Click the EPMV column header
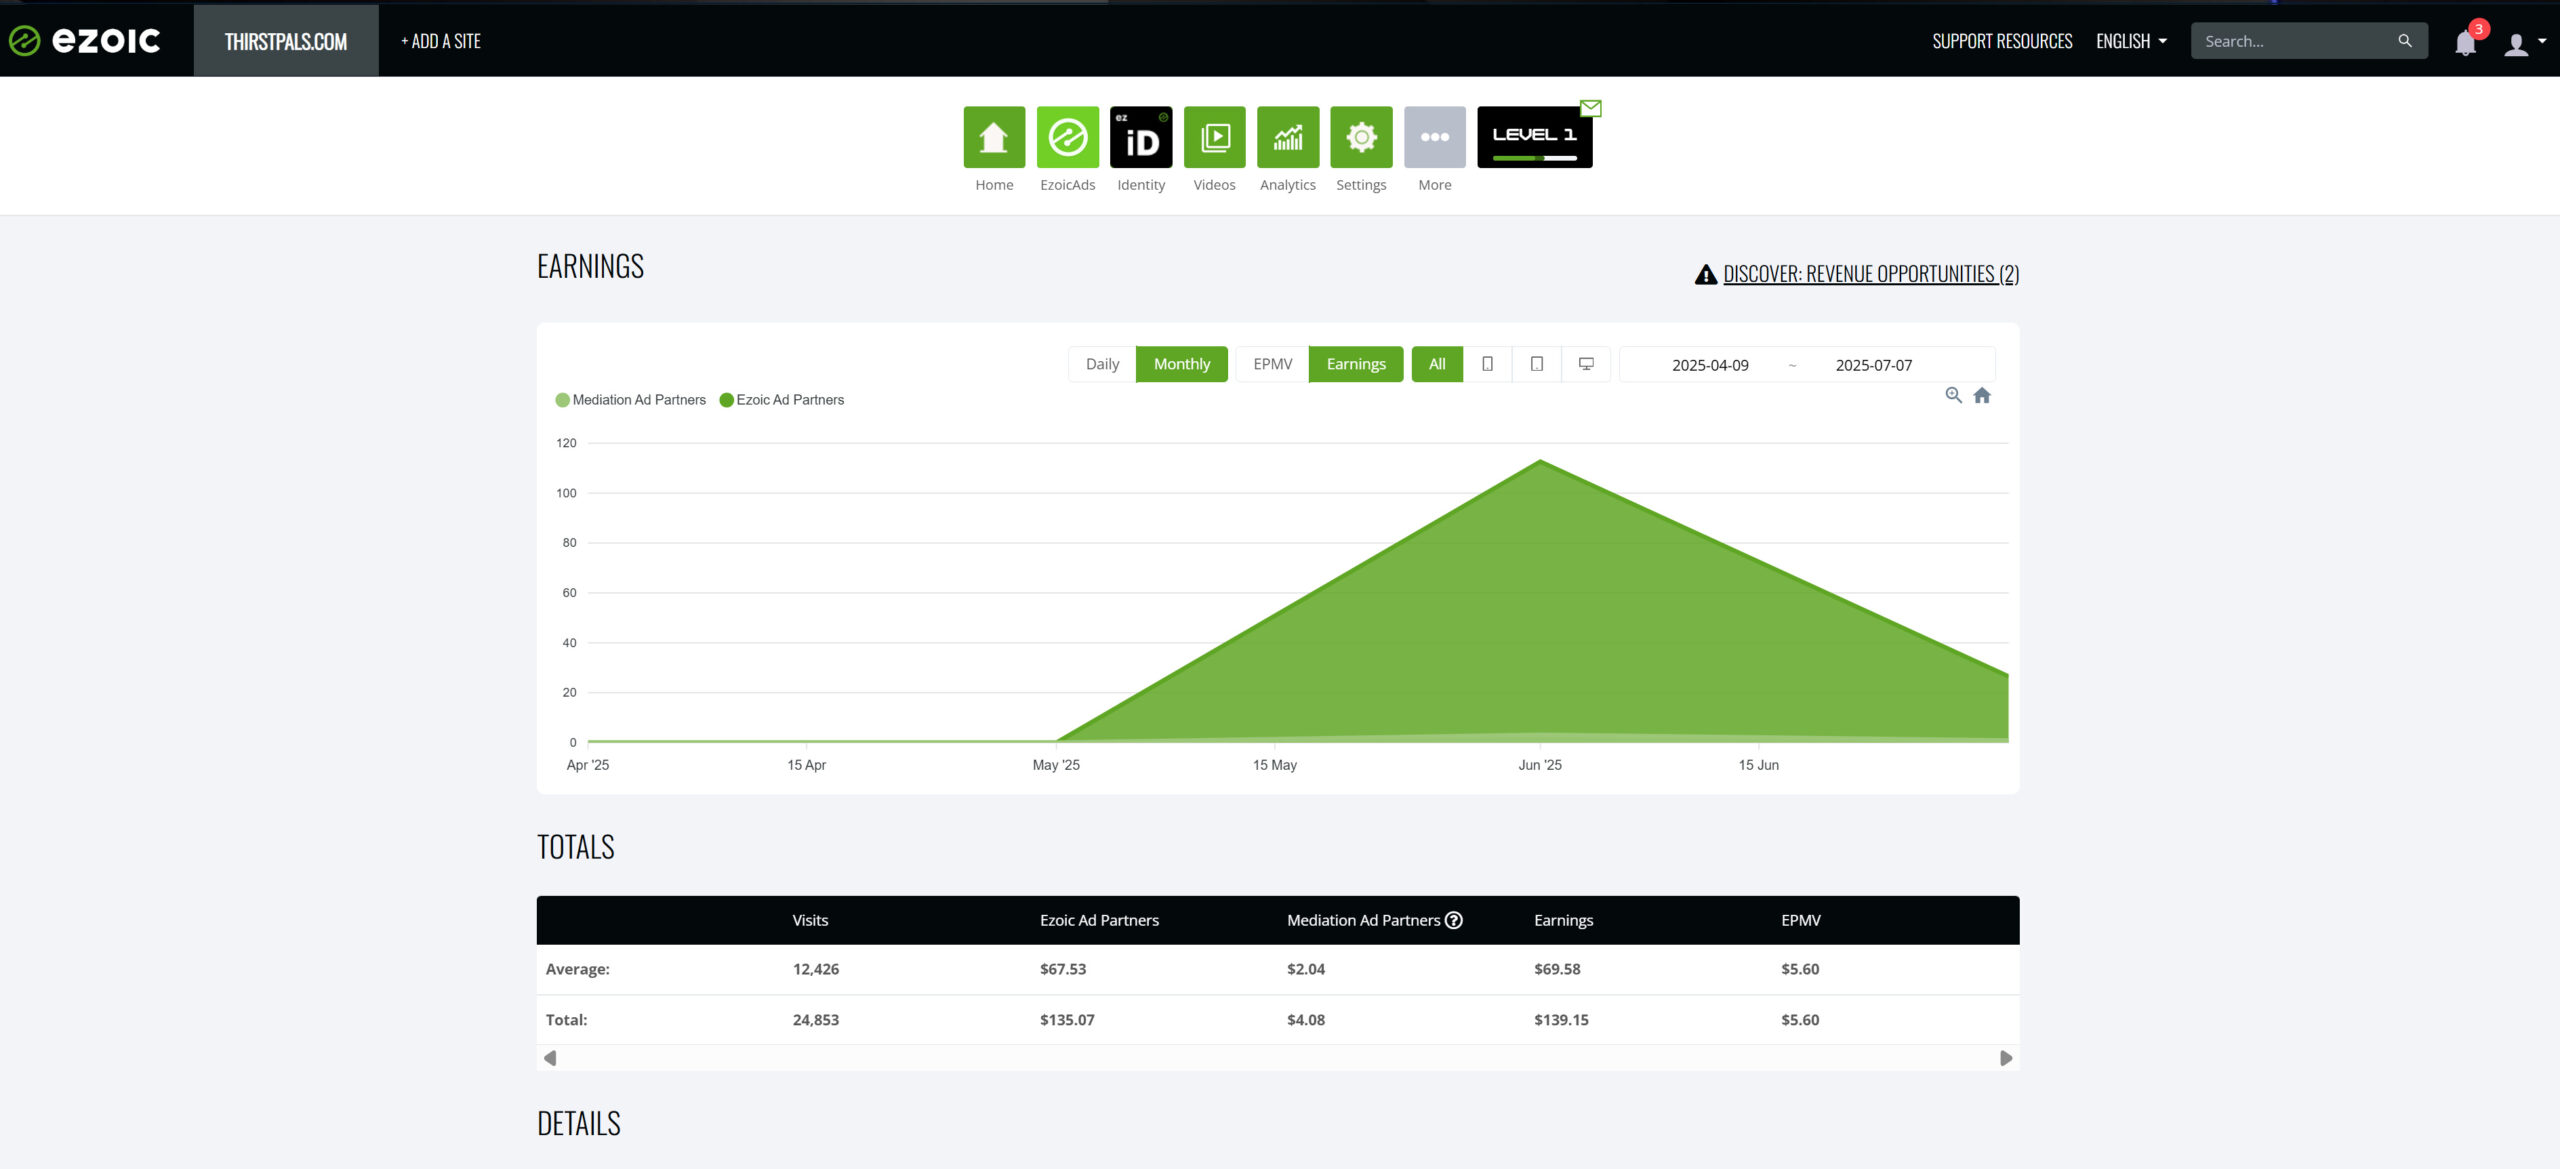The width and height of the screenshot is (2560, 1169). [x=1800, y=920]
